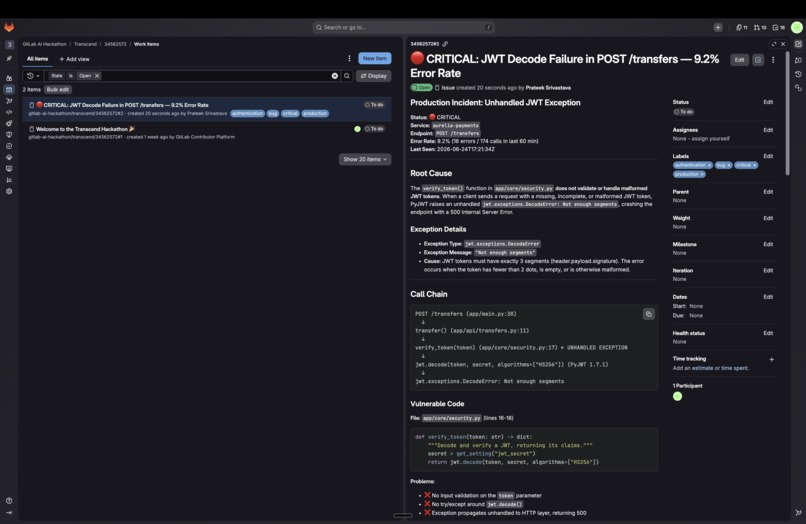Screen dimensions: 806x524
Task: Open the merge requests branch icon in sidebar
Action: (x=9, y=101)
